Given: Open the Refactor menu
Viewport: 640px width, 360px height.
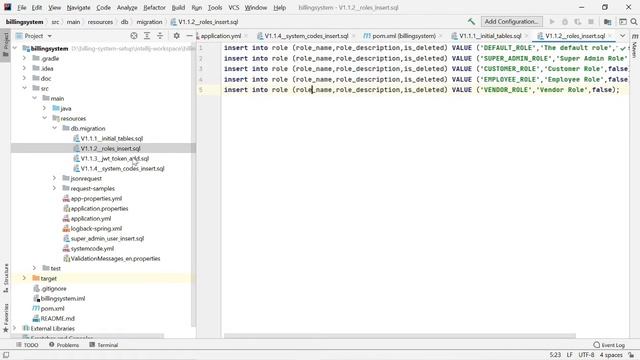Looking at the screenshot, I should pyautogui.click(x=154, y=8).
